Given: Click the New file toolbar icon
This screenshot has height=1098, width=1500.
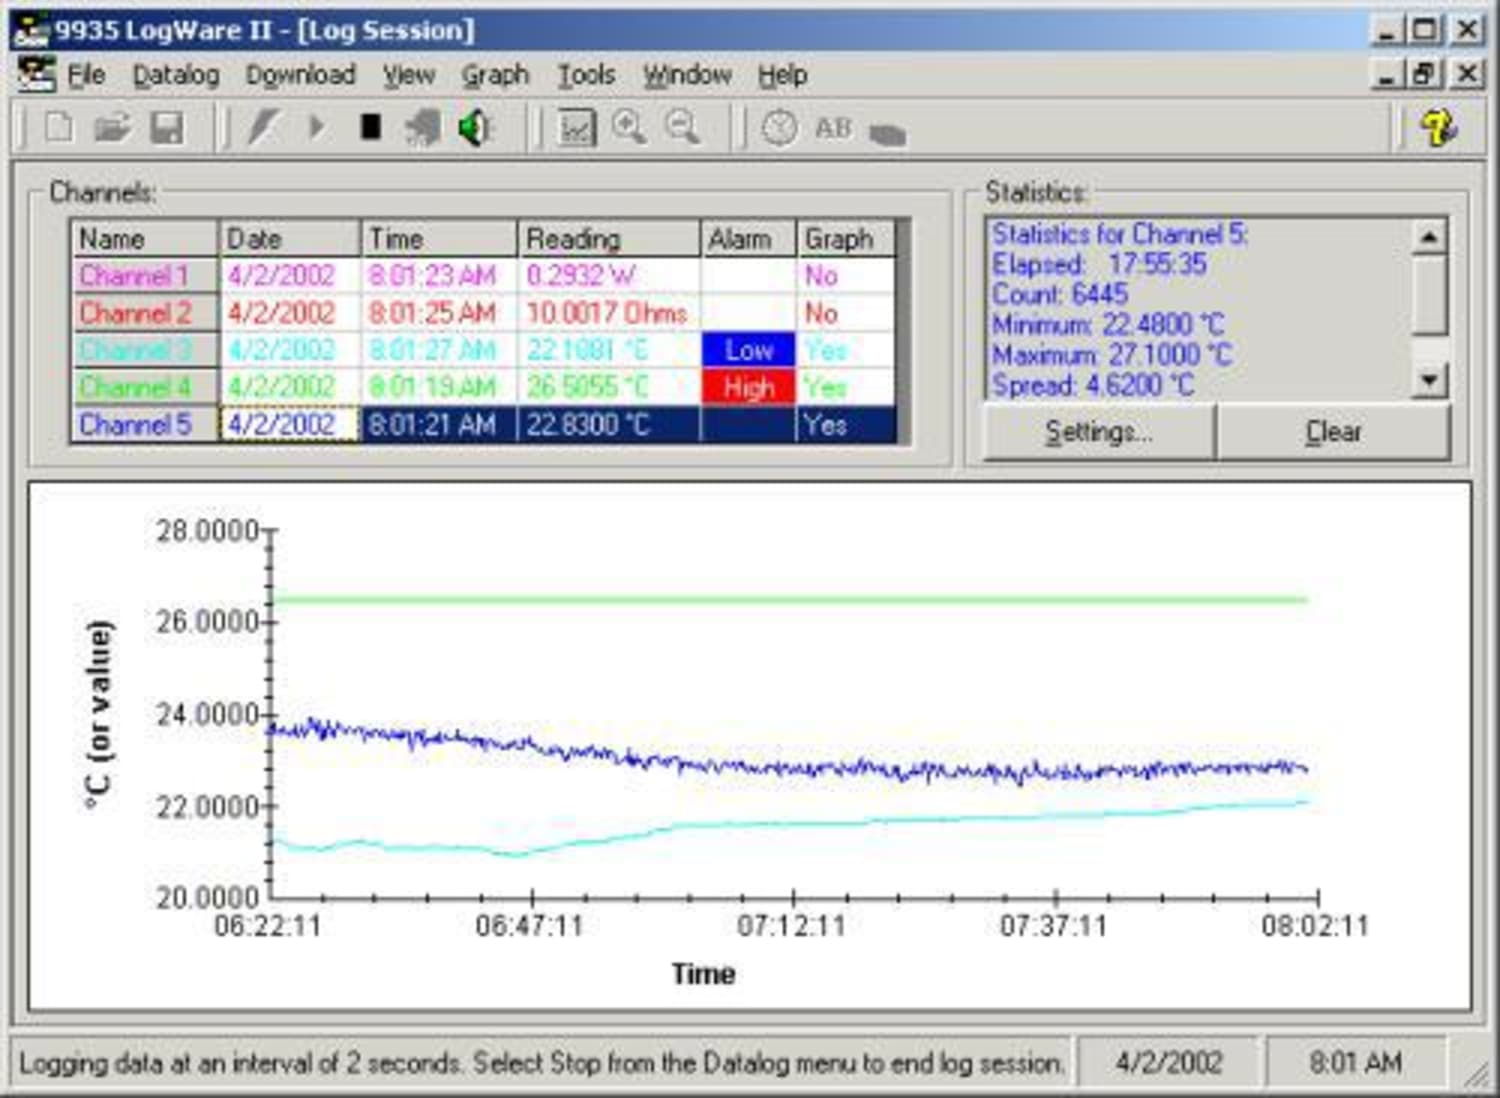Looking at the screenshot, I should tap(59, 128).
